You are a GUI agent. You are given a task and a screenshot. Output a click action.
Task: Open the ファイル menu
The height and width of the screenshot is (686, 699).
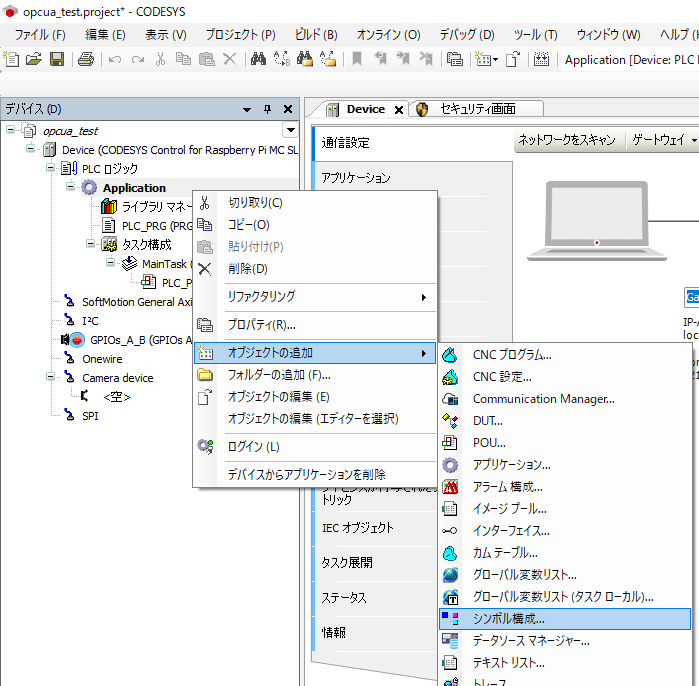40,35
